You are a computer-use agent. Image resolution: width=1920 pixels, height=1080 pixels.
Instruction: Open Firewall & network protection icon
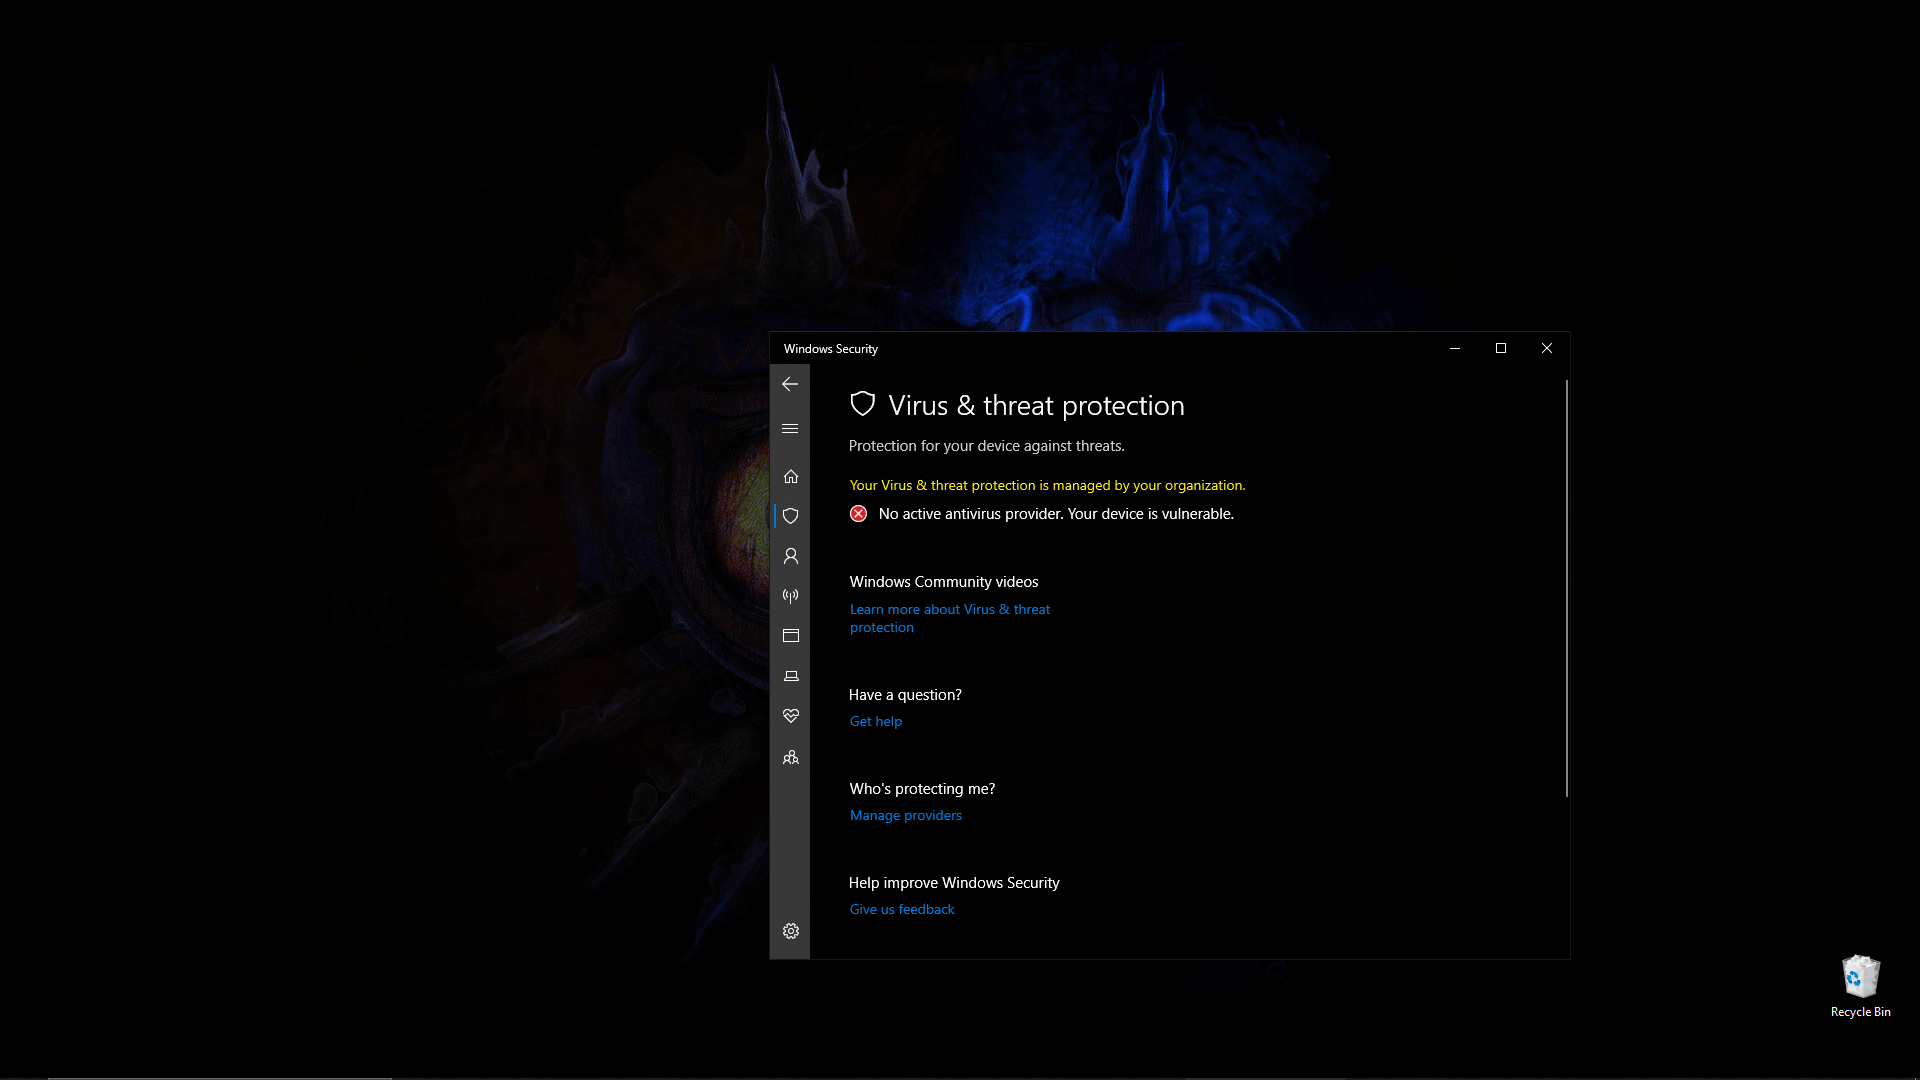(x=790, y=596)
